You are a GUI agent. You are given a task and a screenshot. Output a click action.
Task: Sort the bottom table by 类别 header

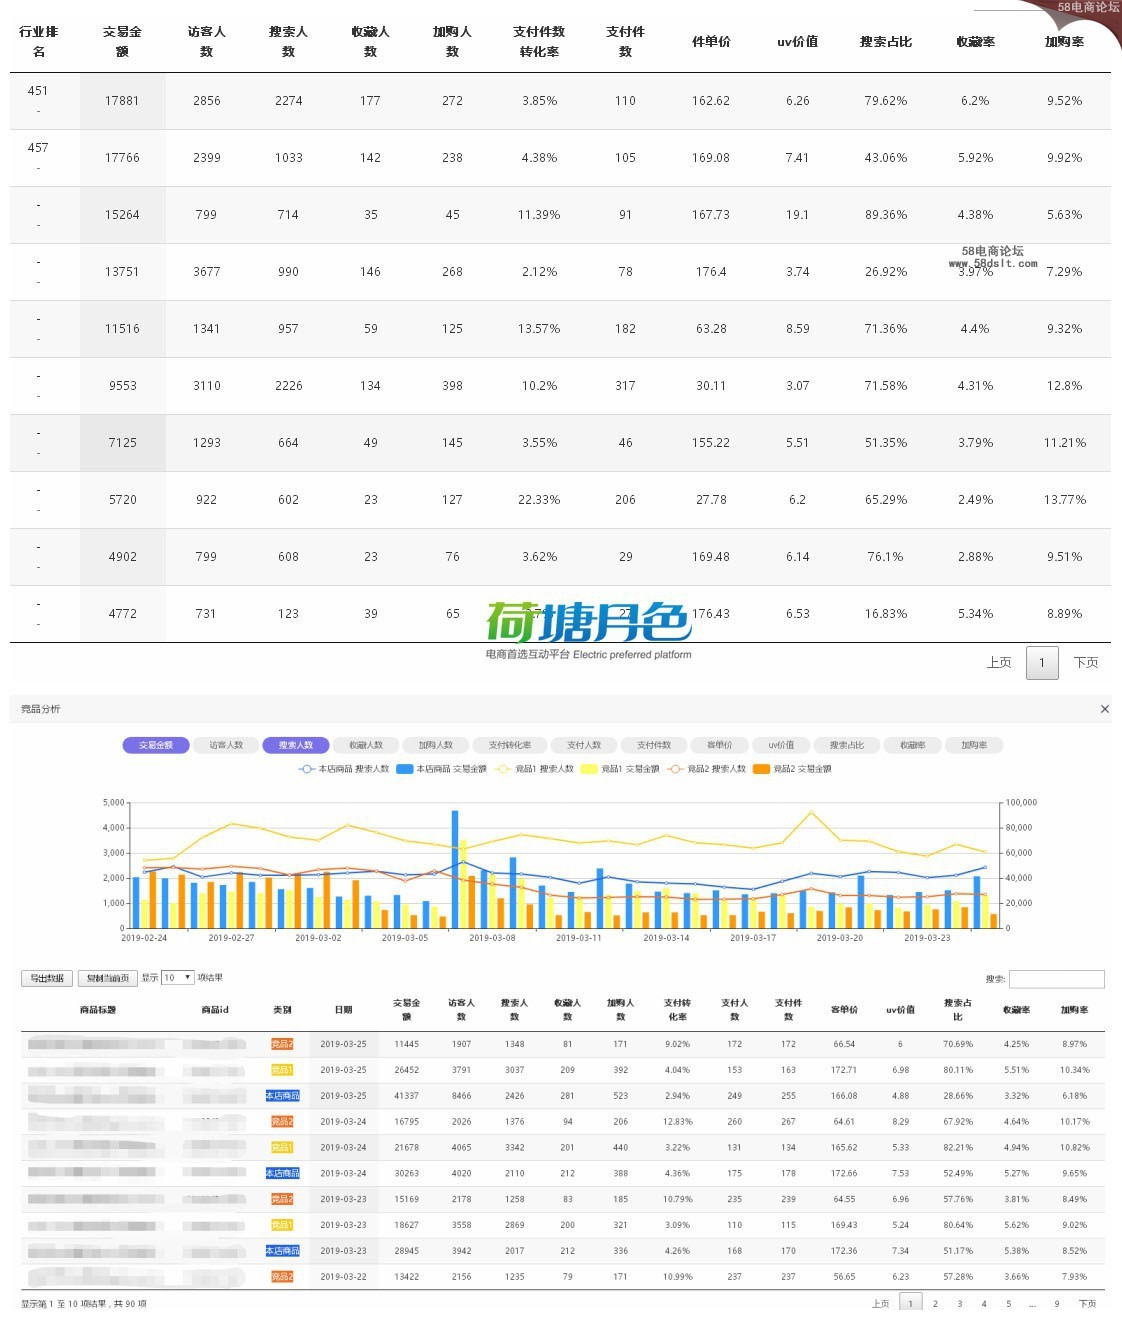pos(282,1010)
